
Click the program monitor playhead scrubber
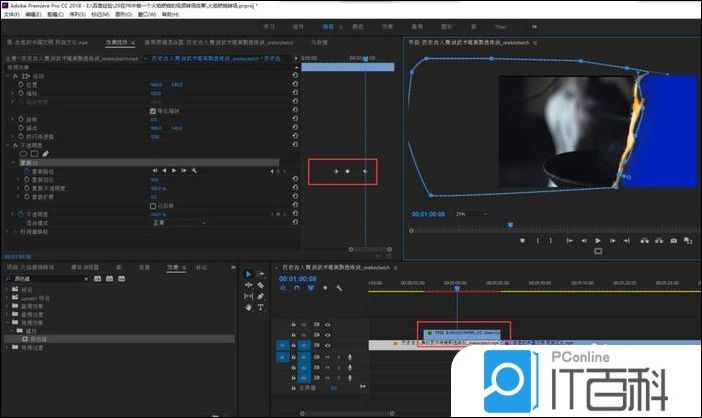pos(509,224)
